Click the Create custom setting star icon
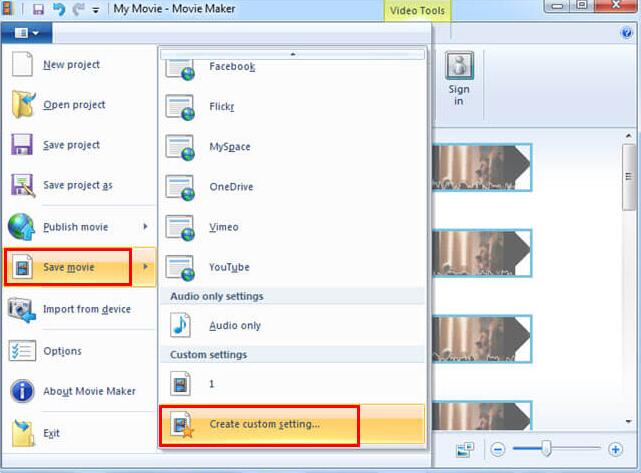Viewport: 641px width, 473px height. (182, 425)
